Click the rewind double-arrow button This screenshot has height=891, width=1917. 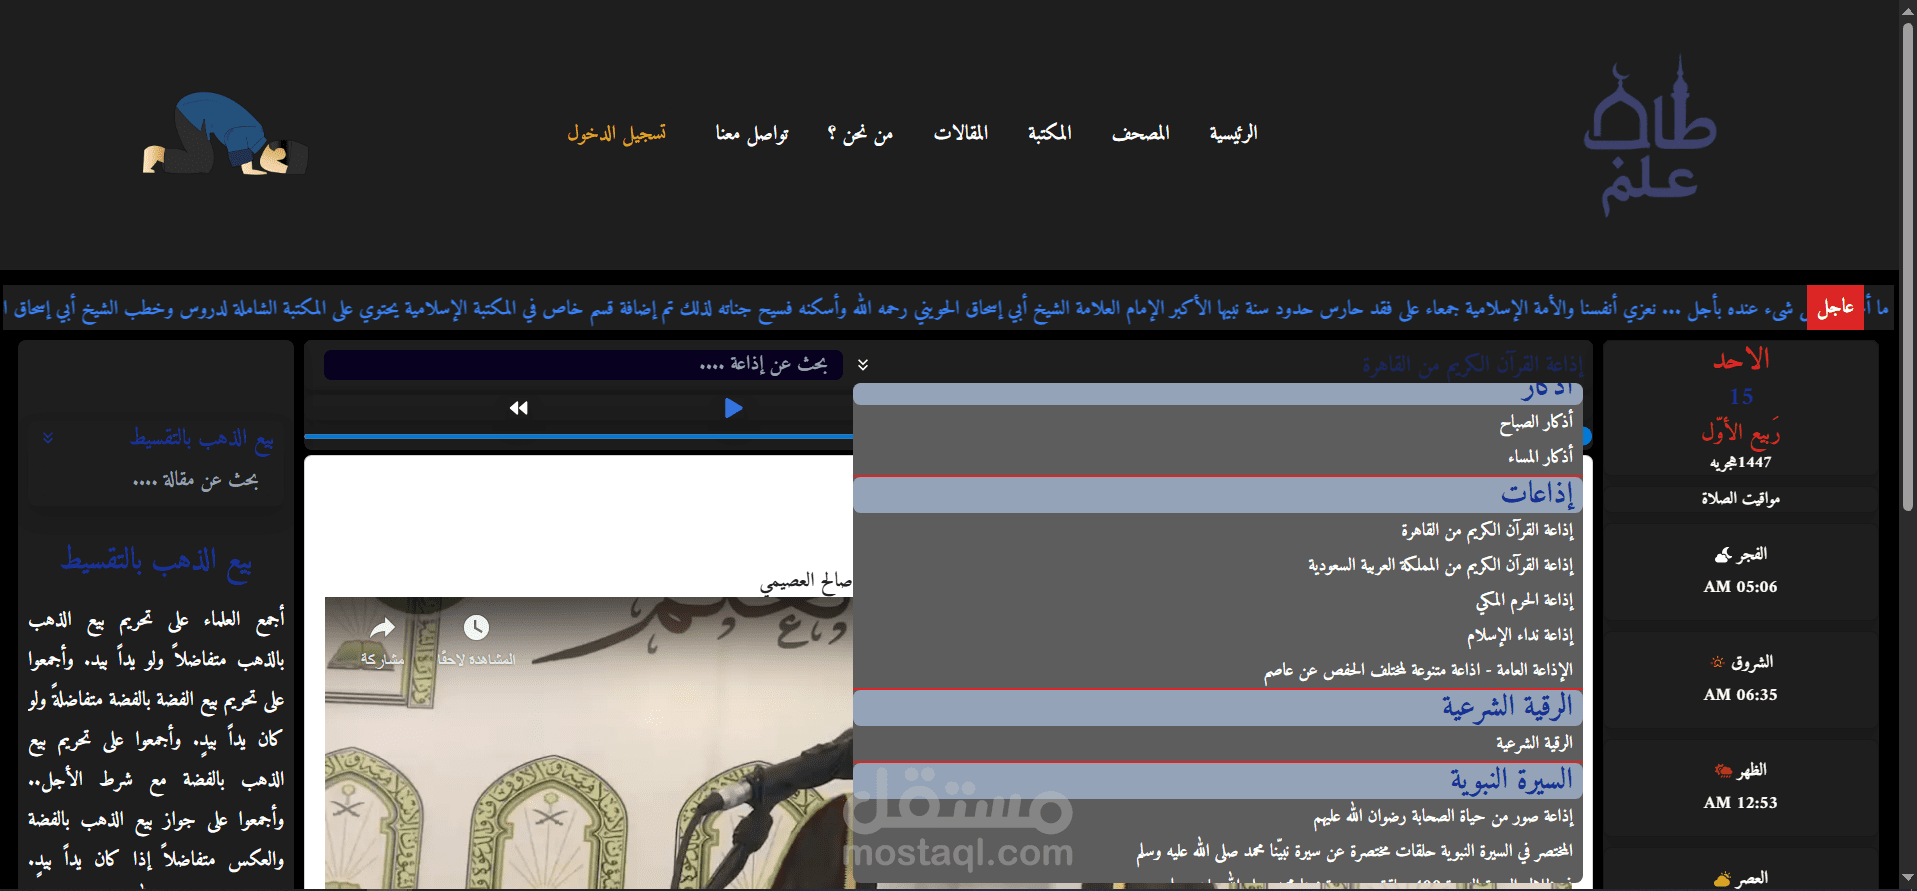coord(518,408)
